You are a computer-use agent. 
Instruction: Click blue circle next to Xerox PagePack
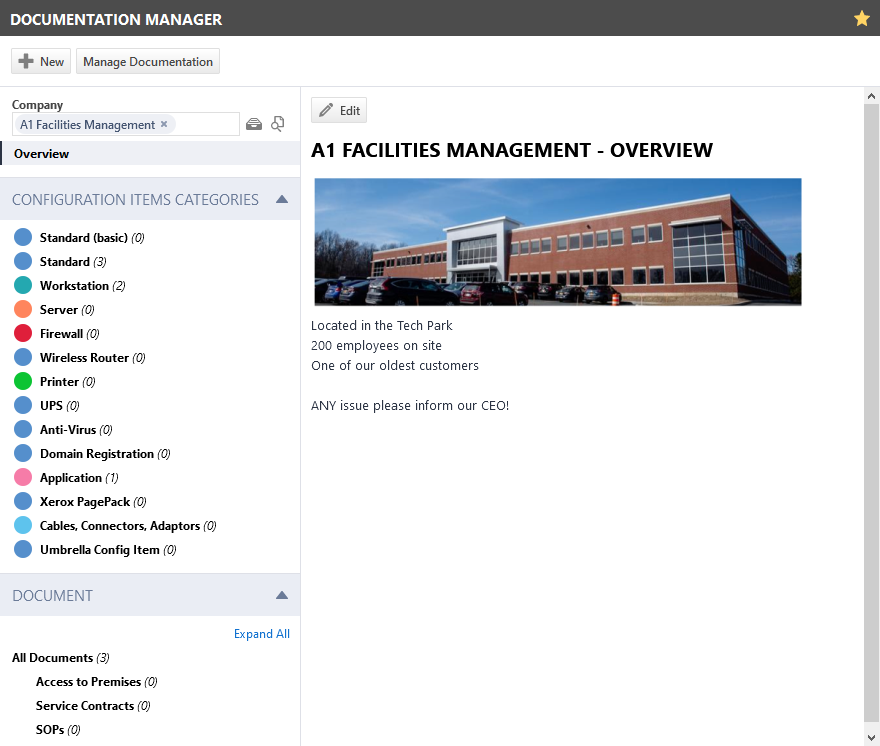[23, 501]
